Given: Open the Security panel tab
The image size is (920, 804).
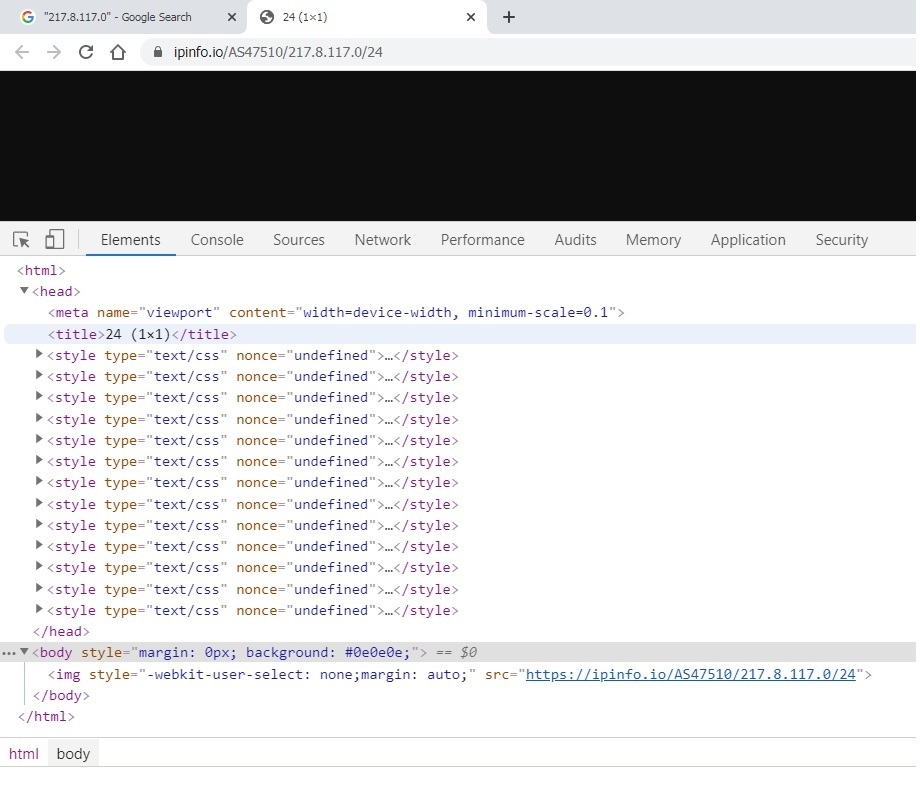Looking at the screenshot, I should 841,239.
